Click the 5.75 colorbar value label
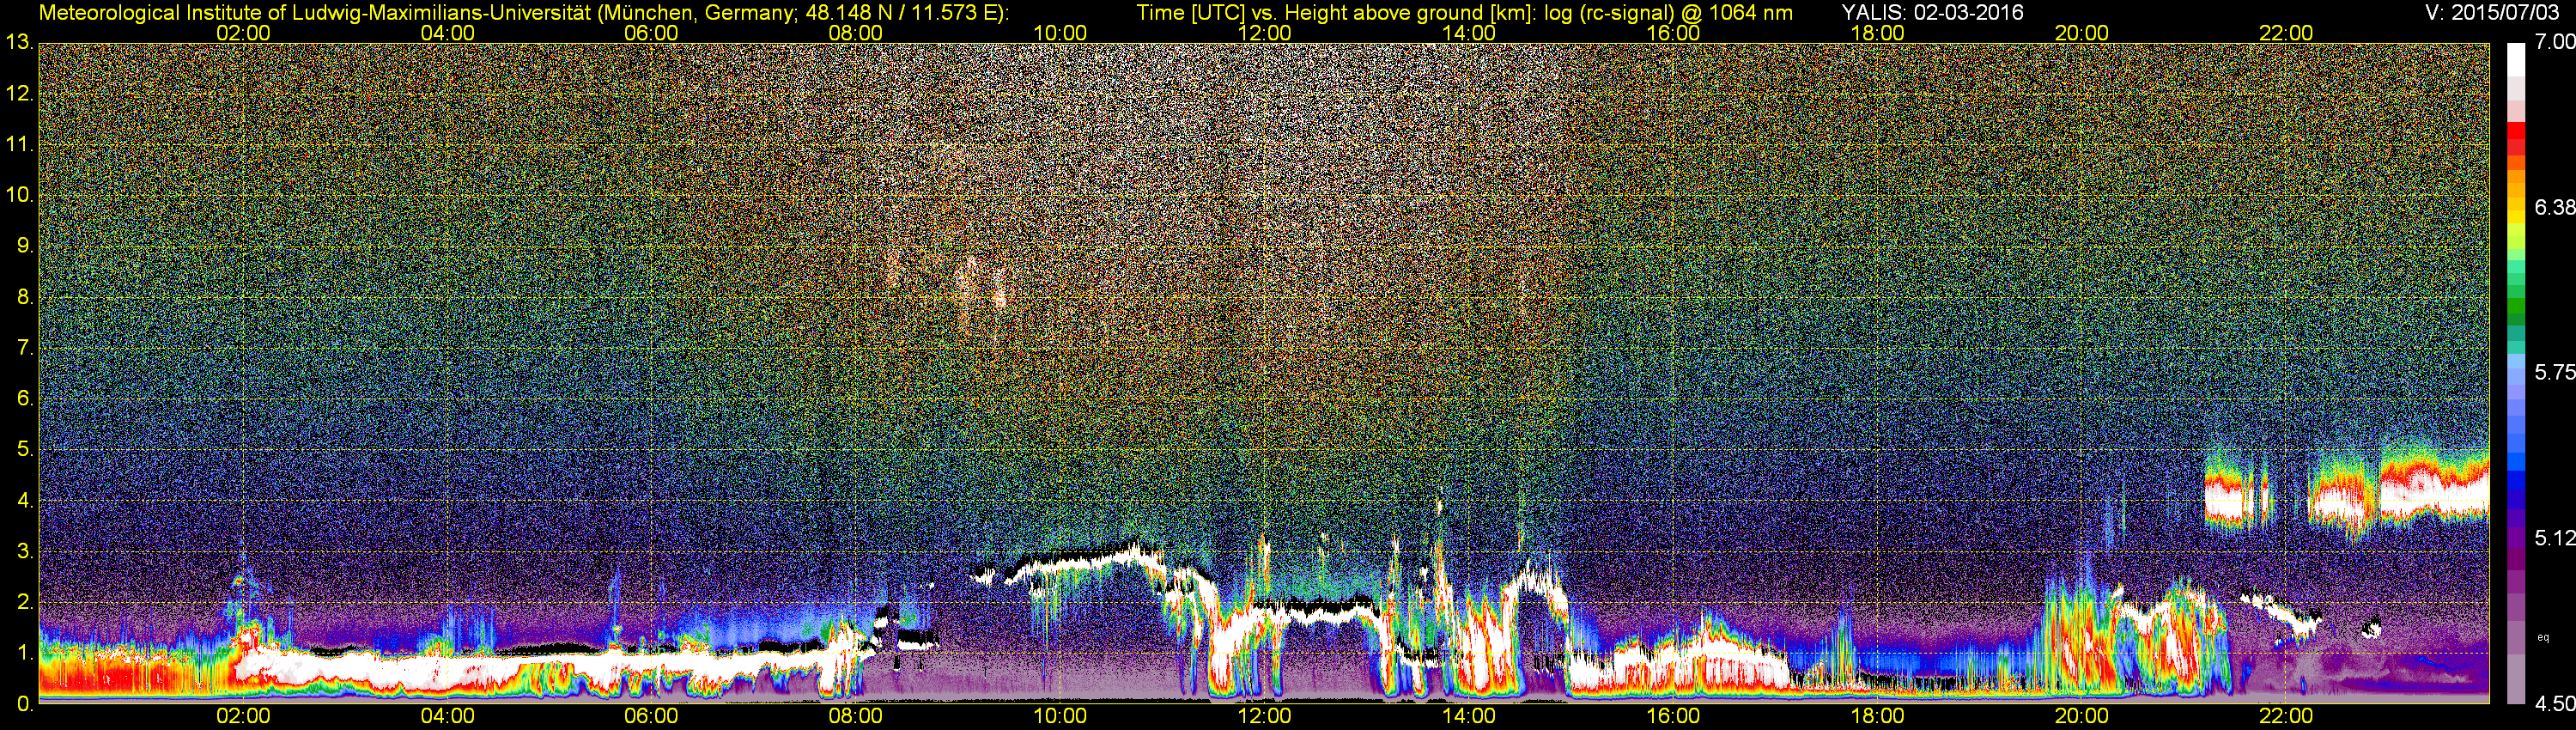Viewport: 2576px width, 730px height. click(x=2554, y=373)
